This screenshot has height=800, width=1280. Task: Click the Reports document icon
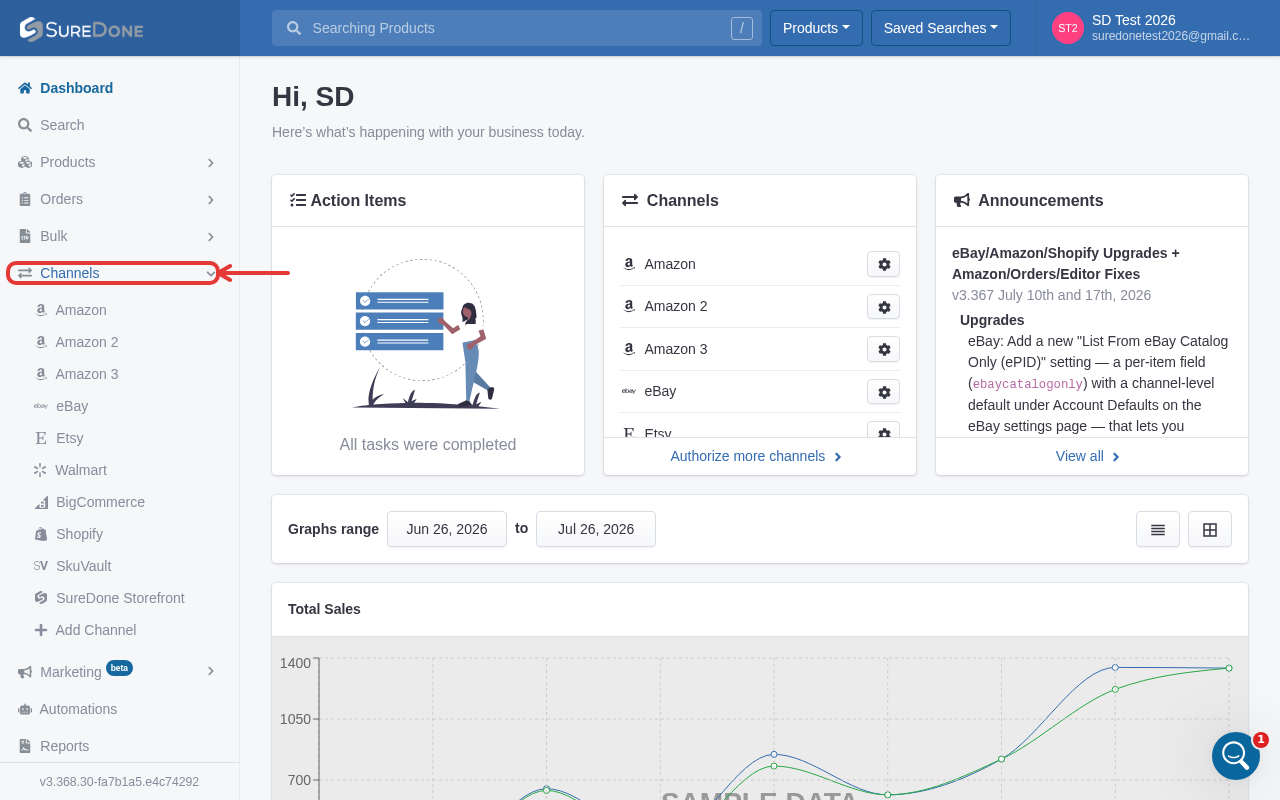pos(25,746)
